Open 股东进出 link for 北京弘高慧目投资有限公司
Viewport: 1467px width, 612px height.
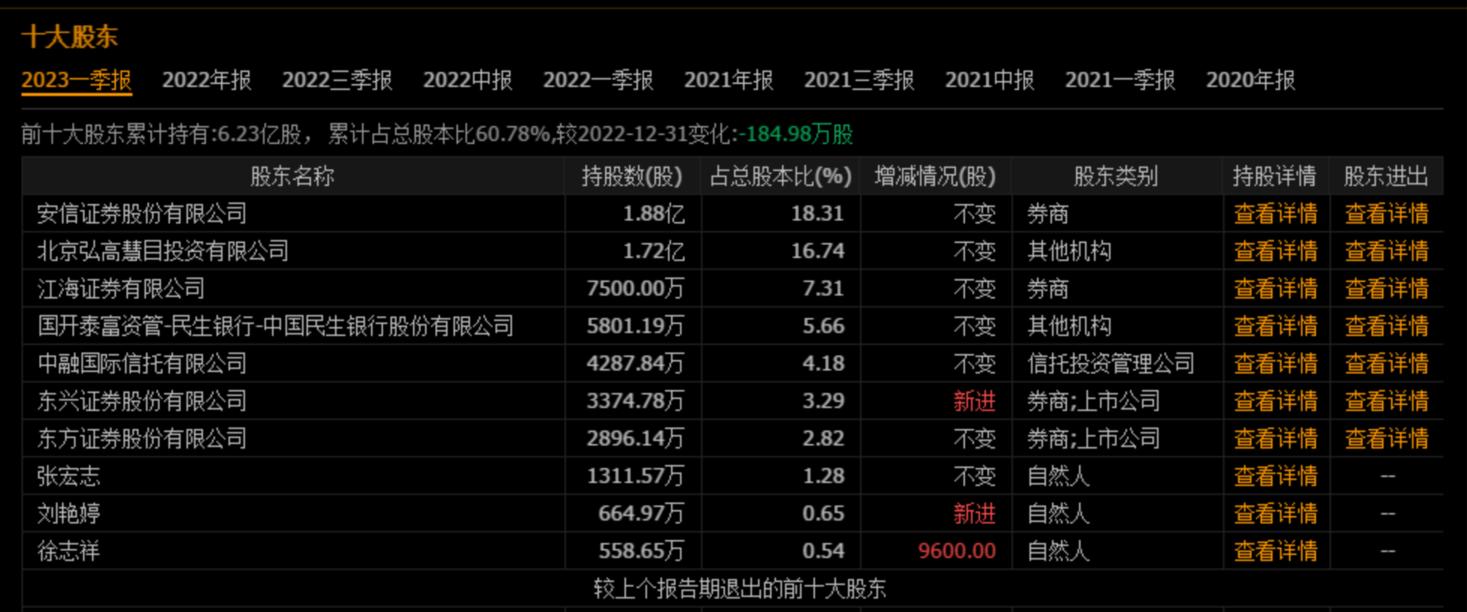(1386, 251)
